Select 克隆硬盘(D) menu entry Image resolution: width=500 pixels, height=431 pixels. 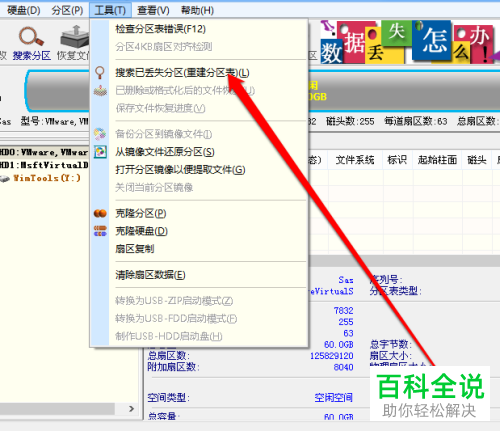[141, 231]
